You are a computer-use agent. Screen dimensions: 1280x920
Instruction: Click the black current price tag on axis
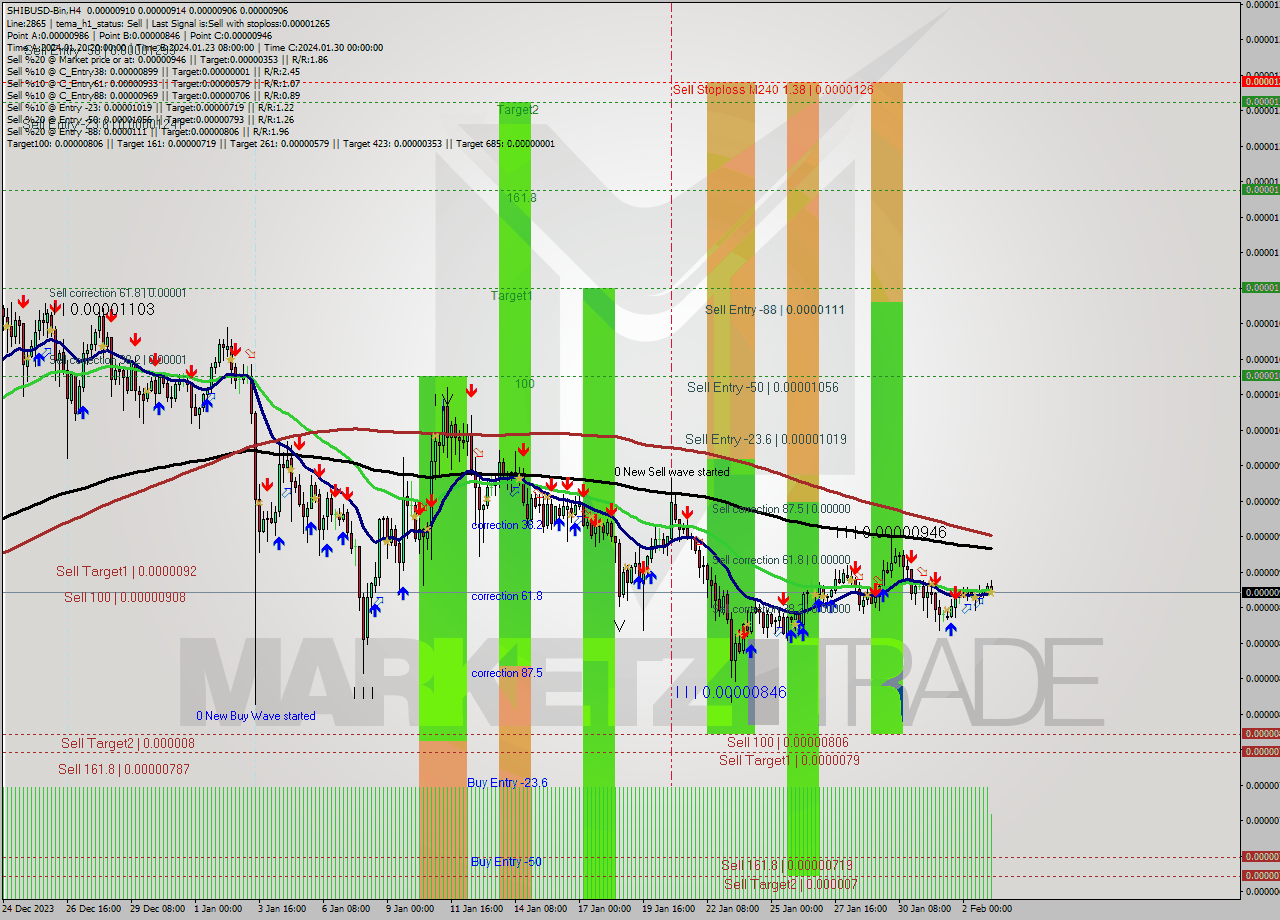click(x=1260, y=593)
